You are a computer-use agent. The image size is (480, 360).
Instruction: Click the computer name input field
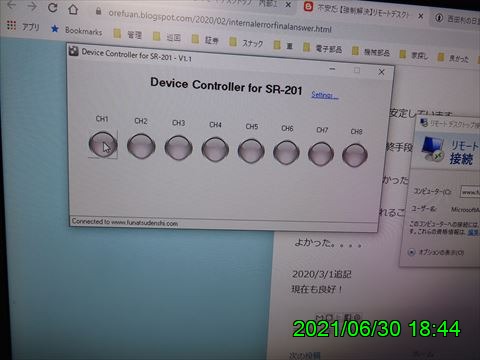pyautogui.click(x=470, y=192)
